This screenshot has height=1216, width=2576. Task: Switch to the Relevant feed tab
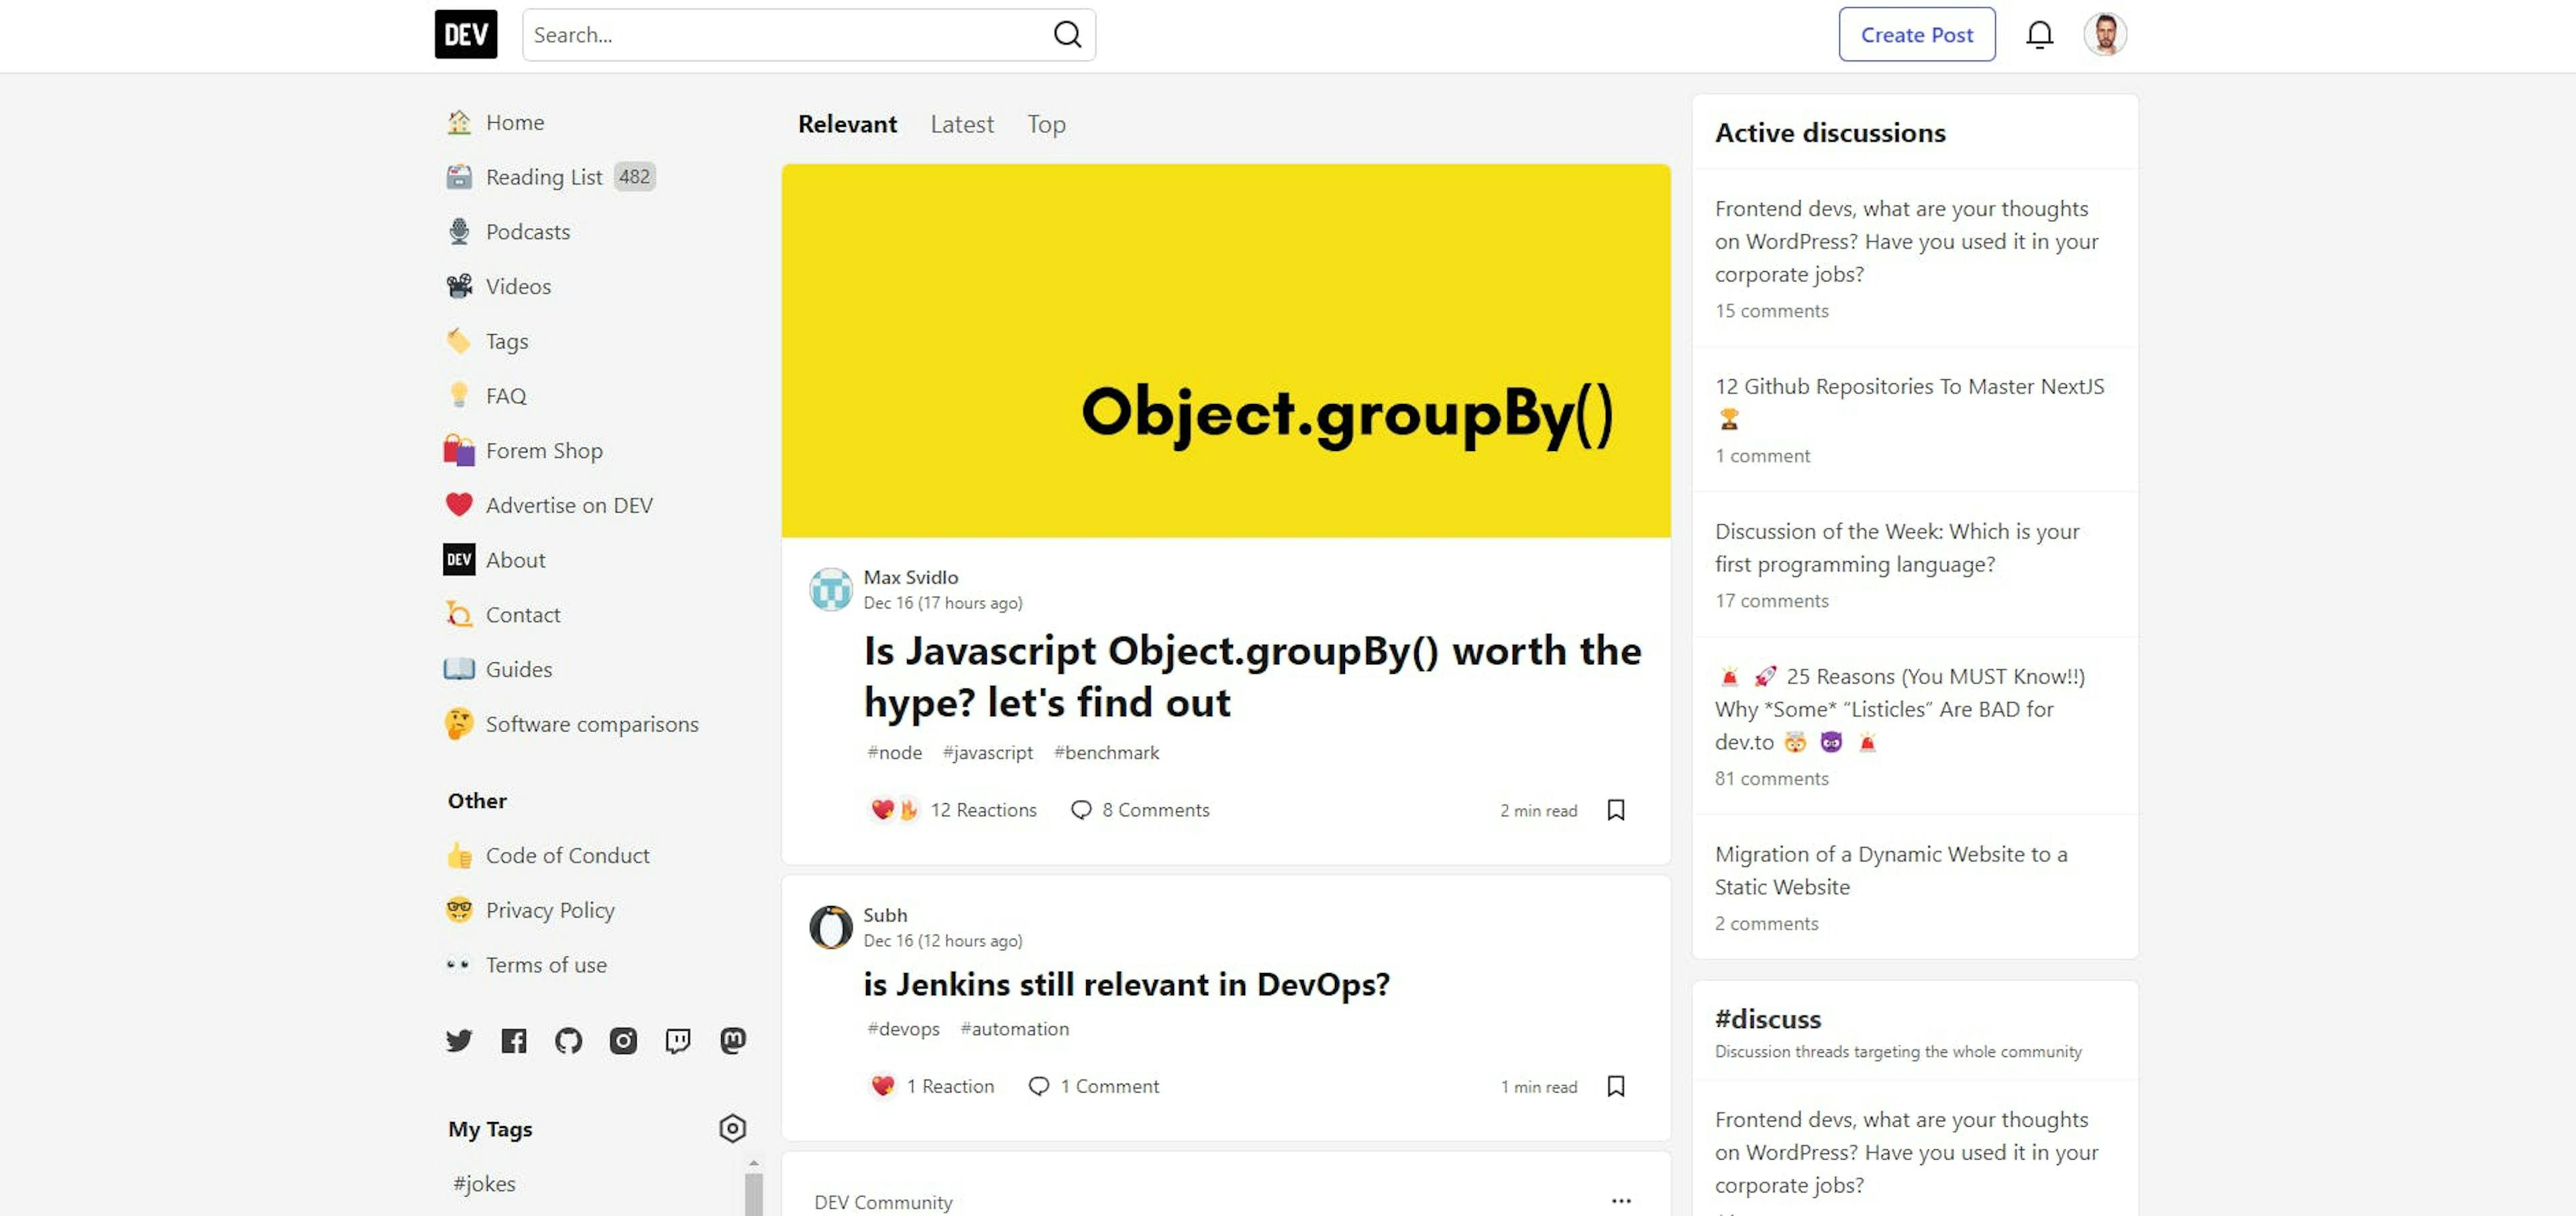coord(847,124)
